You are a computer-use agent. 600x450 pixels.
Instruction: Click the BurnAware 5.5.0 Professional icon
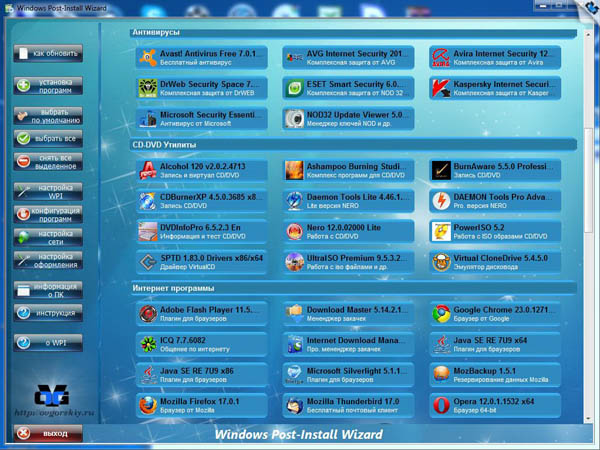point(441,171)
